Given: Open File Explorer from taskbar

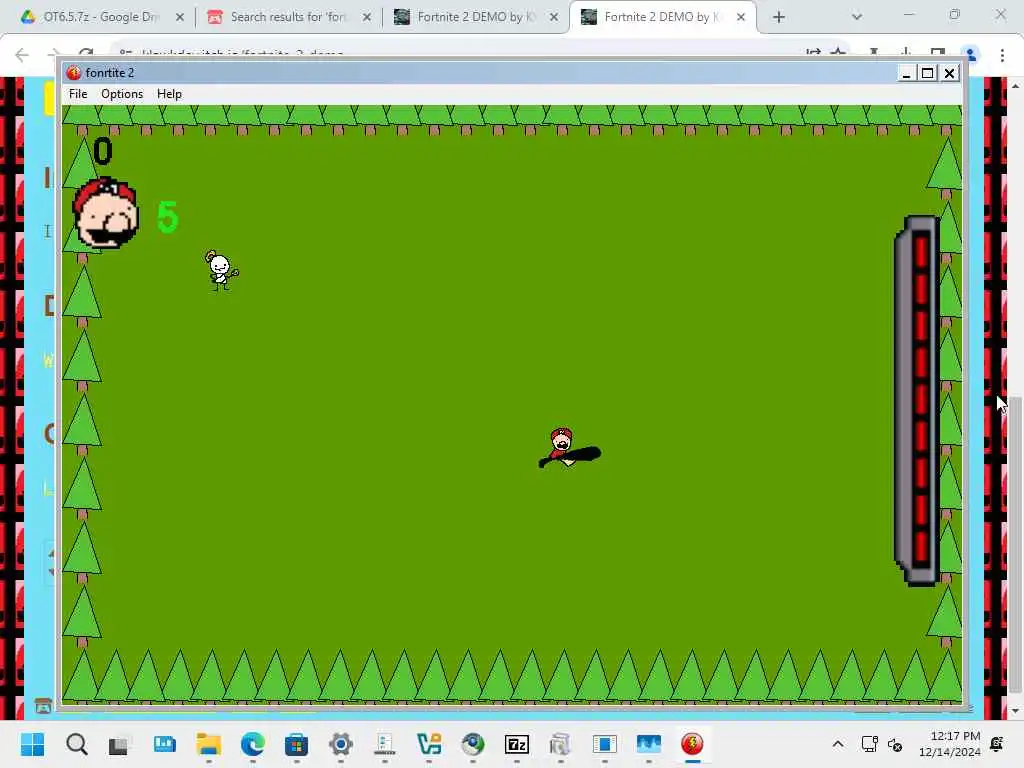Looking at the screenshot, I should (x=208, y=744).
